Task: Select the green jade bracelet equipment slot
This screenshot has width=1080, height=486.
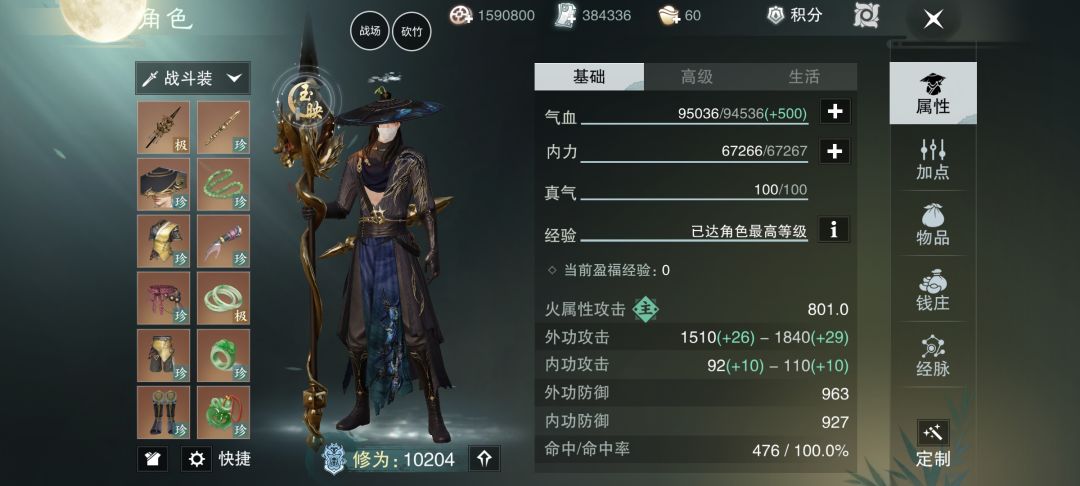Action: coord(223,298)
